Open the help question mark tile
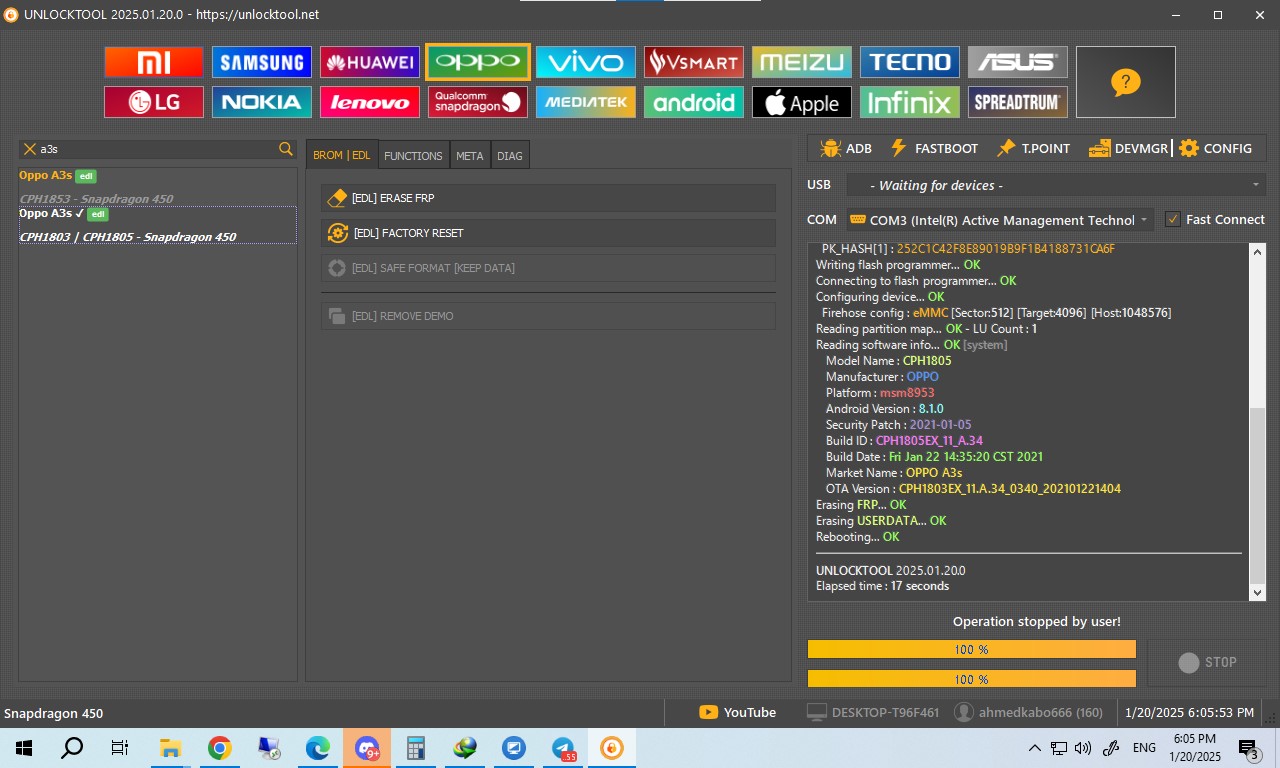The width and height of the screenshot is (1280, 768). 1126,82
